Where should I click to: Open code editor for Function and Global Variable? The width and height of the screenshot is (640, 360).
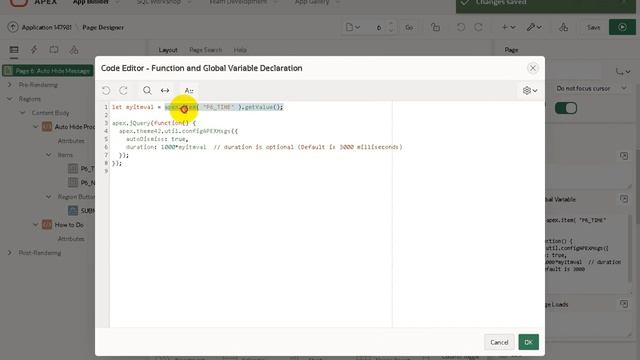coord(624,199)
